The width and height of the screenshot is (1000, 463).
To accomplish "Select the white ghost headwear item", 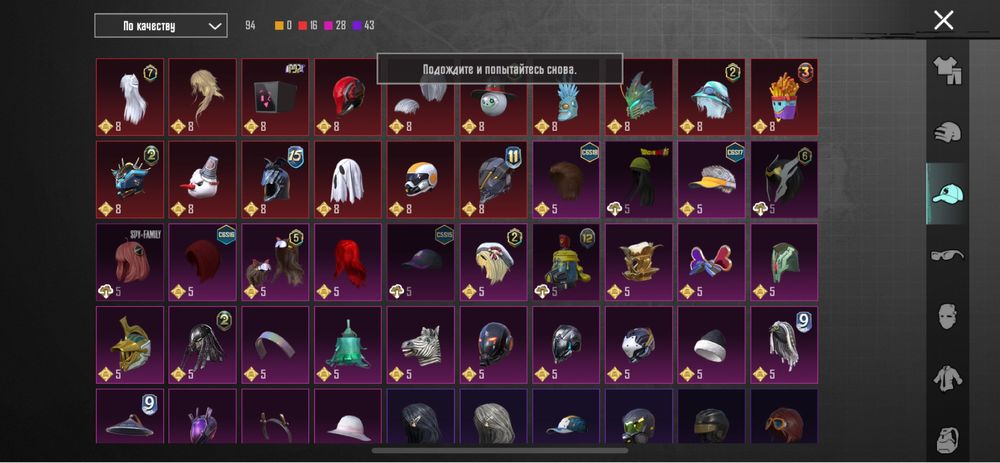I will pos(348,180).
